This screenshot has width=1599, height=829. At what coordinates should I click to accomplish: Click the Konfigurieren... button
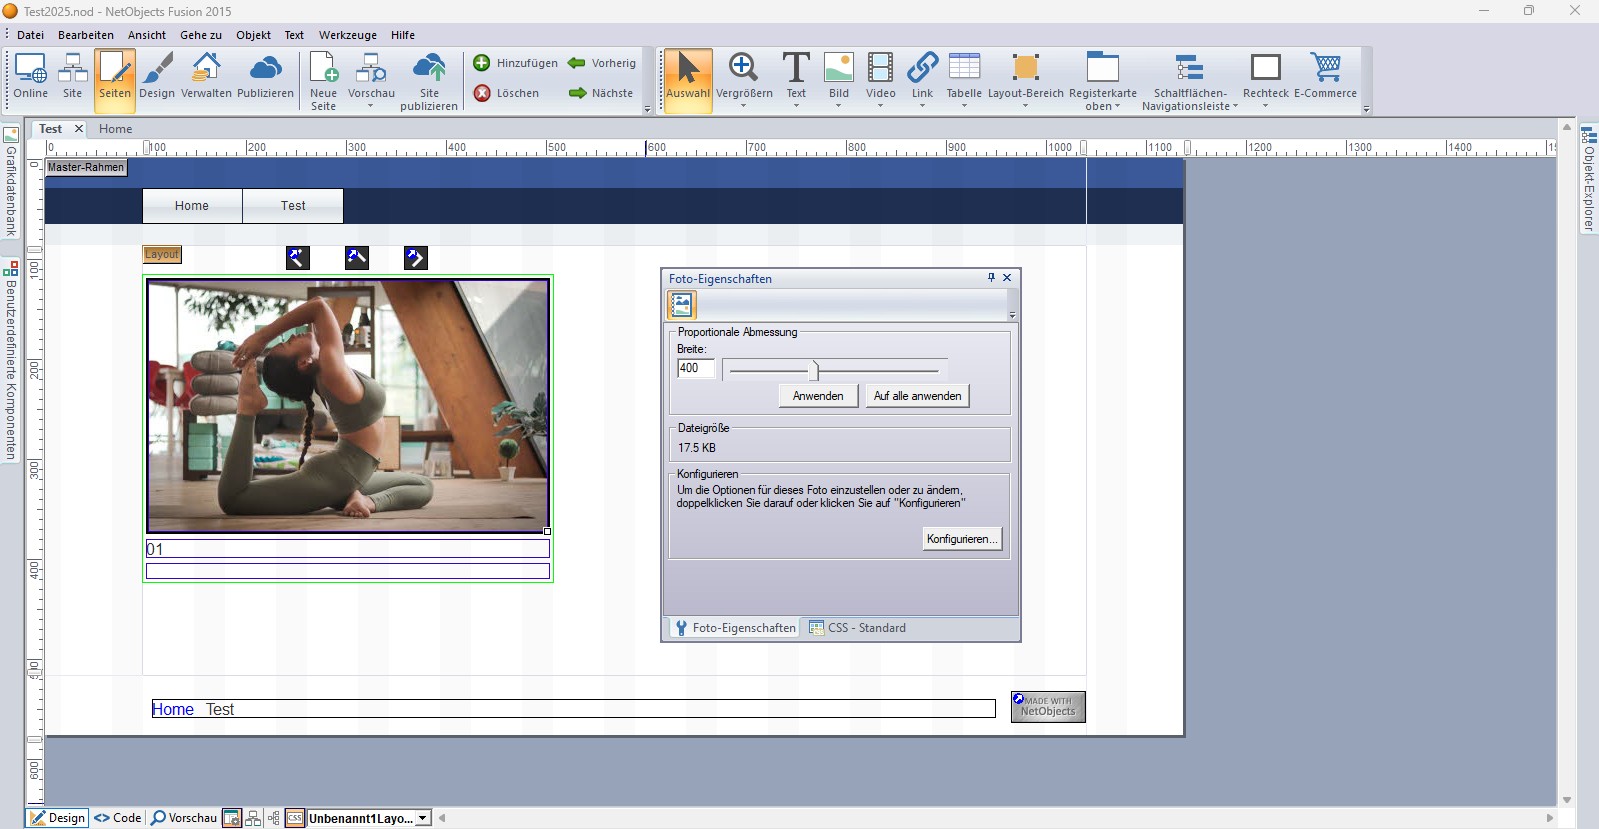tap(961, 539)
